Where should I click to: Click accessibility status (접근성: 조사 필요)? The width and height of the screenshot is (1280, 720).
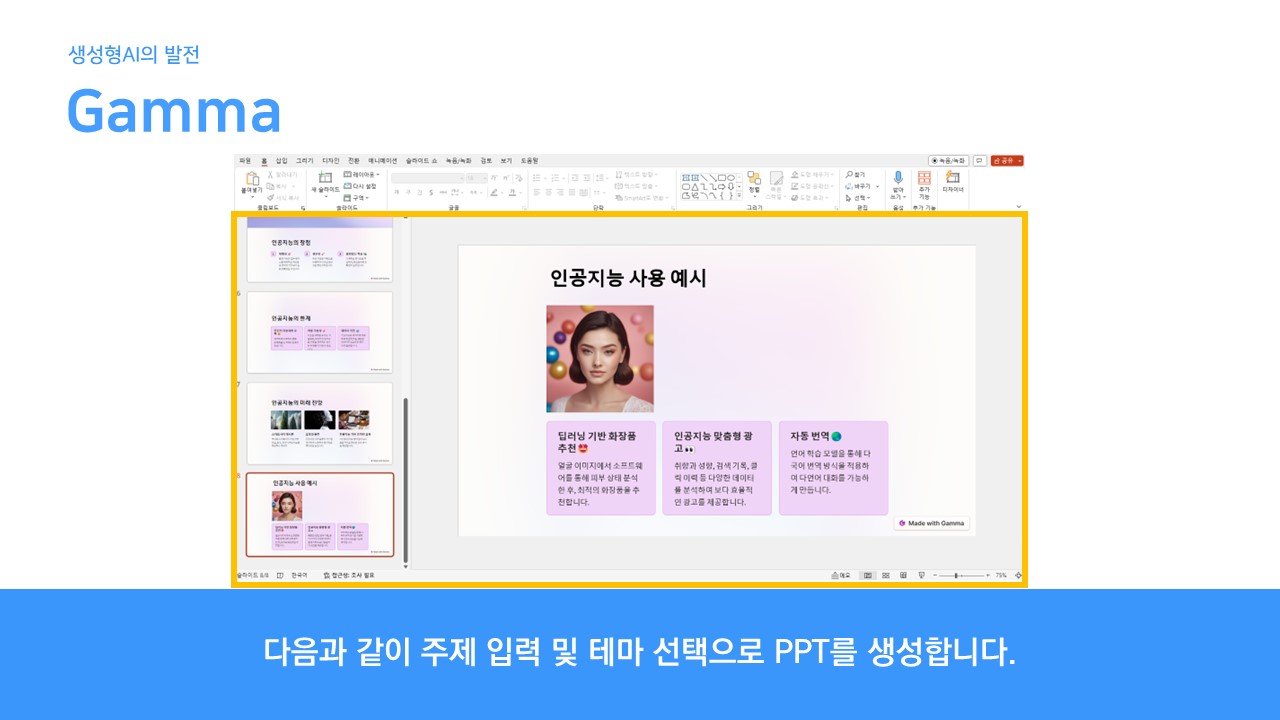(349, 575)
